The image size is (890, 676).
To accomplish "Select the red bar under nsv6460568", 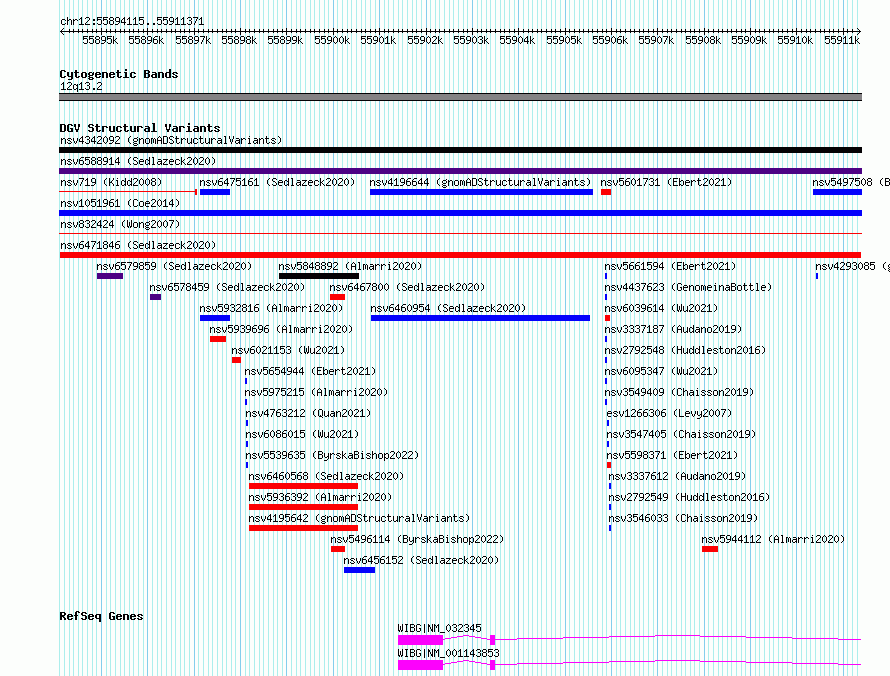I will click(303, 486).
